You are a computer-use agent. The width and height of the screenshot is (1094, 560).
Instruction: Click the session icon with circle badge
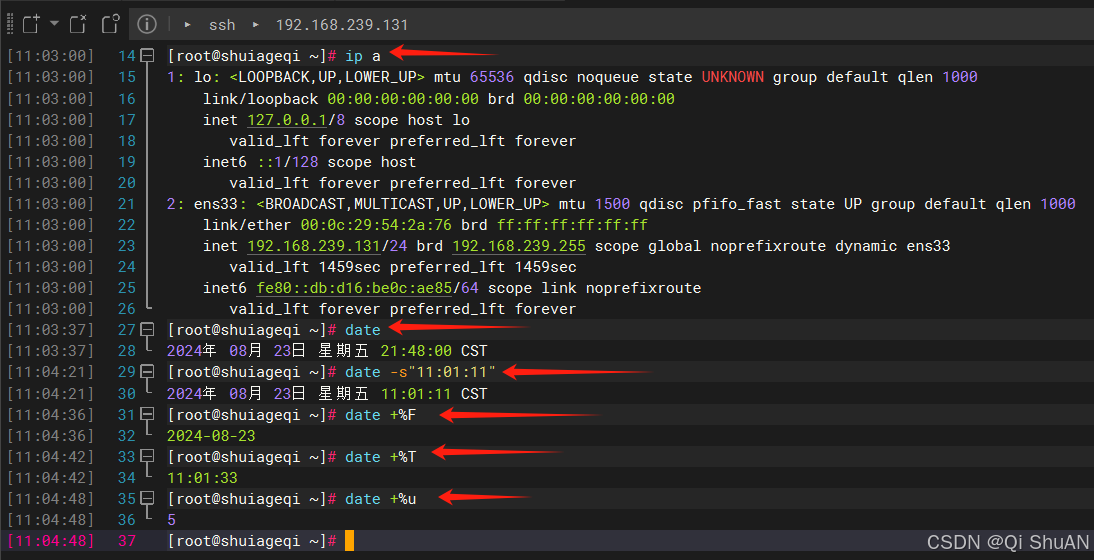111,24
